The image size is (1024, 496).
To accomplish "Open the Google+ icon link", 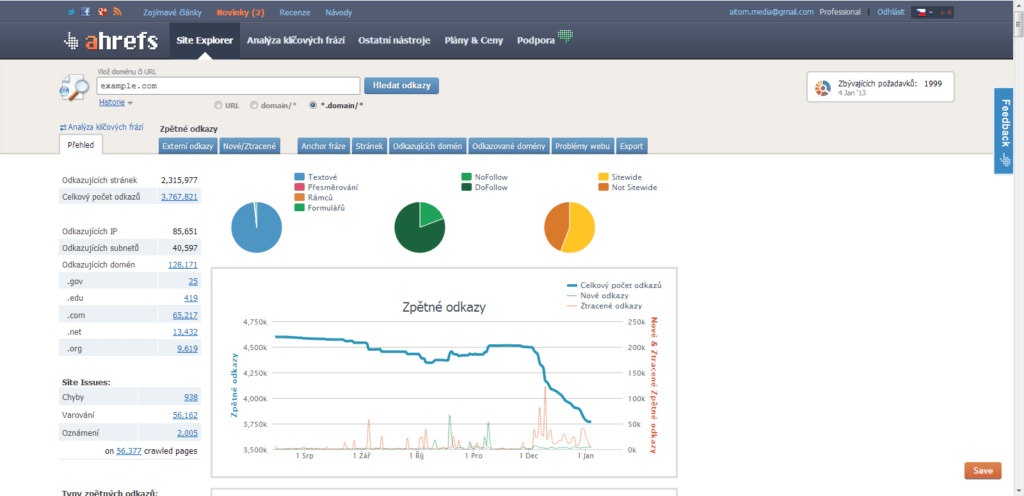I will (102, 12).
